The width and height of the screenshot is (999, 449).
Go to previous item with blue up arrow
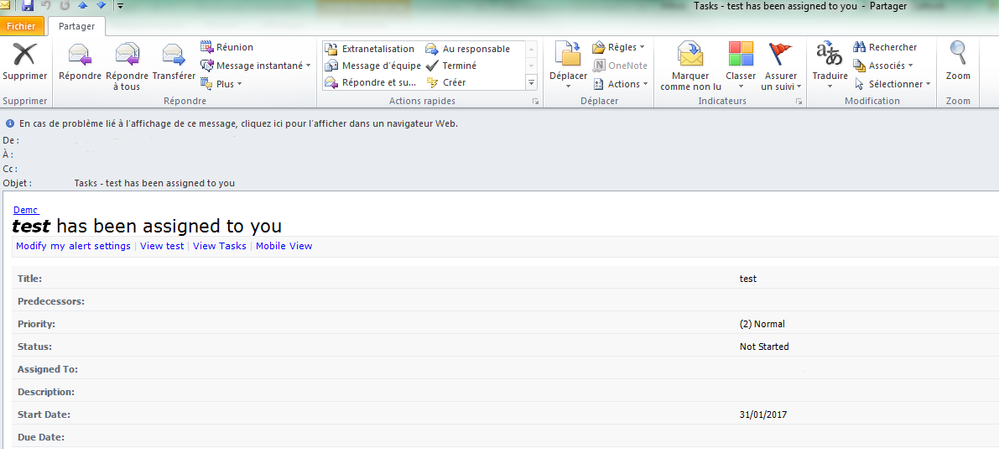click(x=83, y=6)
